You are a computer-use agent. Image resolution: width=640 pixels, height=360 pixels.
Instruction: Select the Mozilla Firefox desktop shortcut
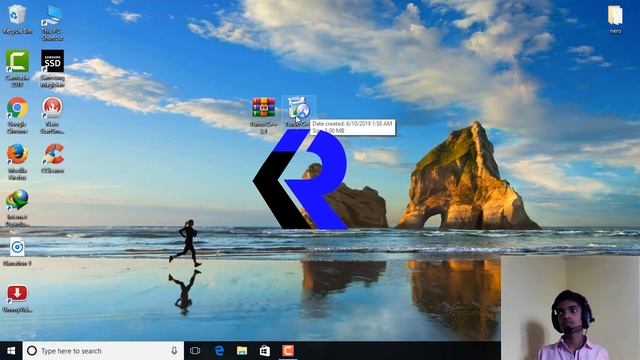point(17,155)
